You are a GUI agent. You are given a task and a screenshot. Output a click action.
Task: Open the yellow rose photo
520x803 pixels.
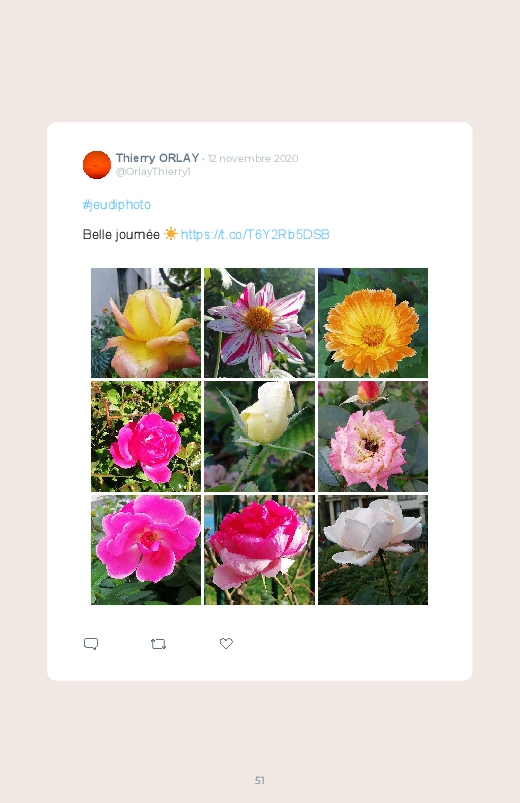pyautogui.click(x=146, y=323)
